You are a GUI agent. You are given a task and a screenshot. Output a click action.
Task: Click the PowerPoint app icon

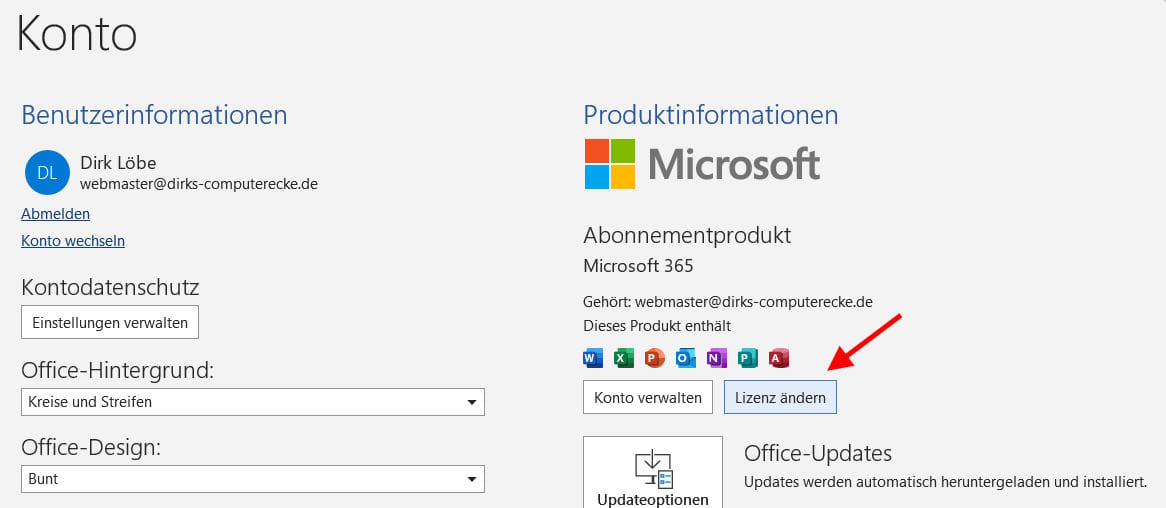click(654, 359)
